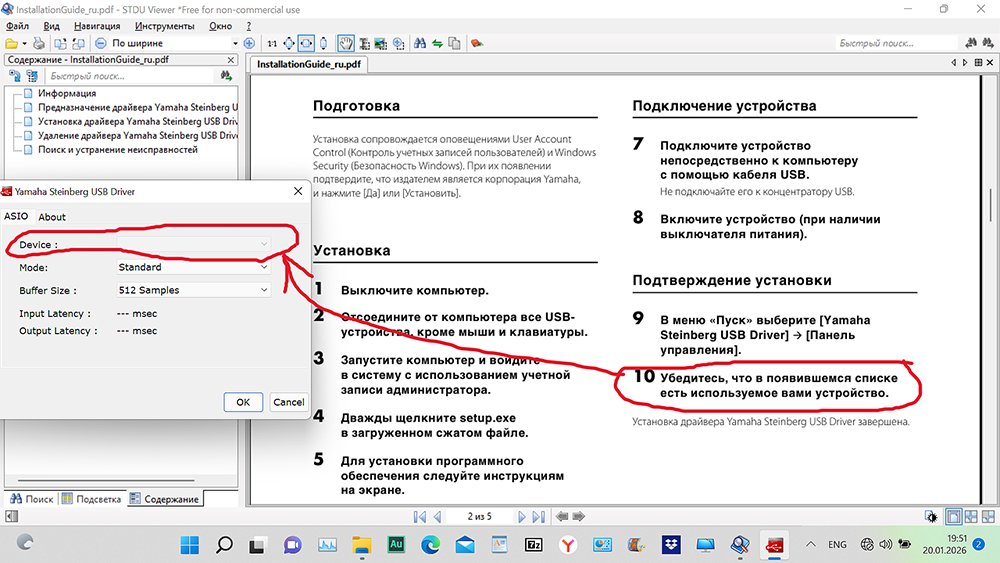
Task: Select the InstallationGuide_ru.pdf document tab
Action: [x=309, y=64]
